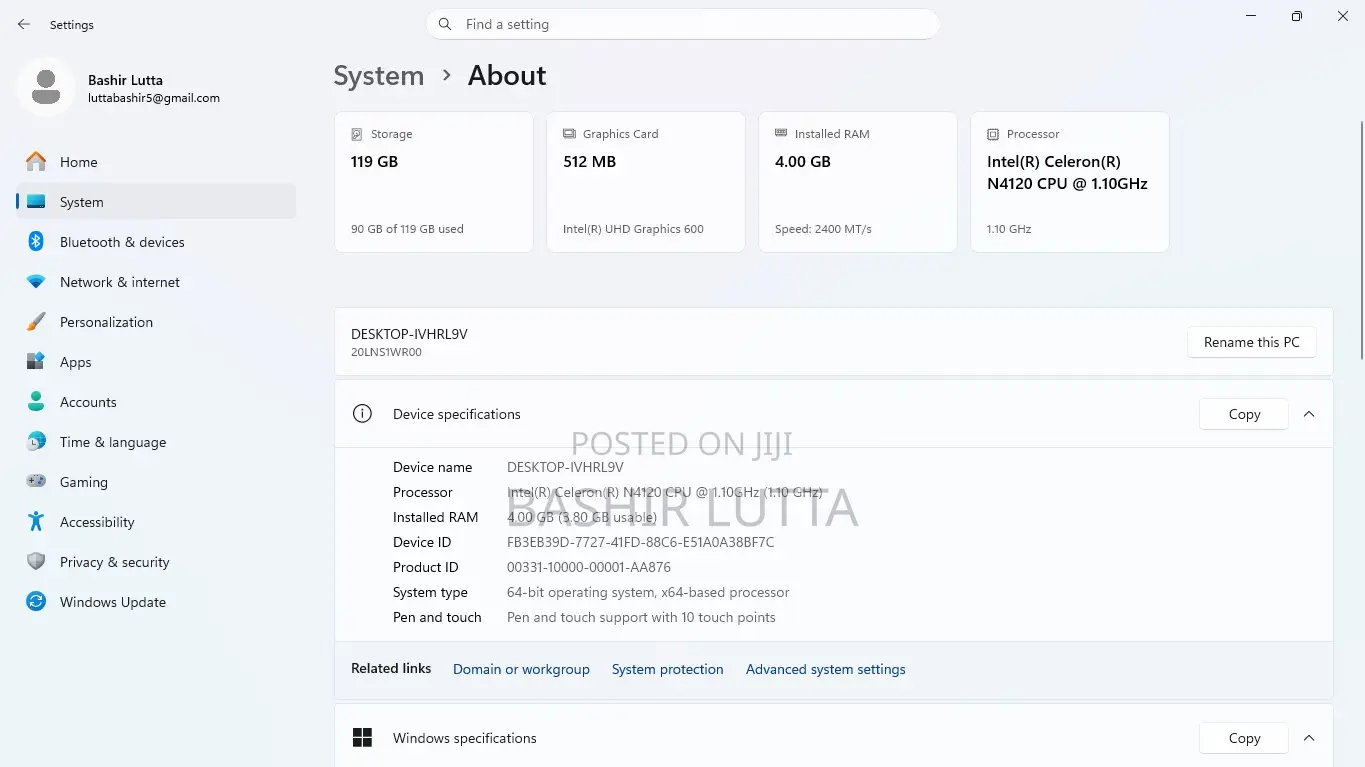Viewport: 1365px width, 767px height.
Task: Click the Device specifications info icon
Action: [x=363, y=414]
